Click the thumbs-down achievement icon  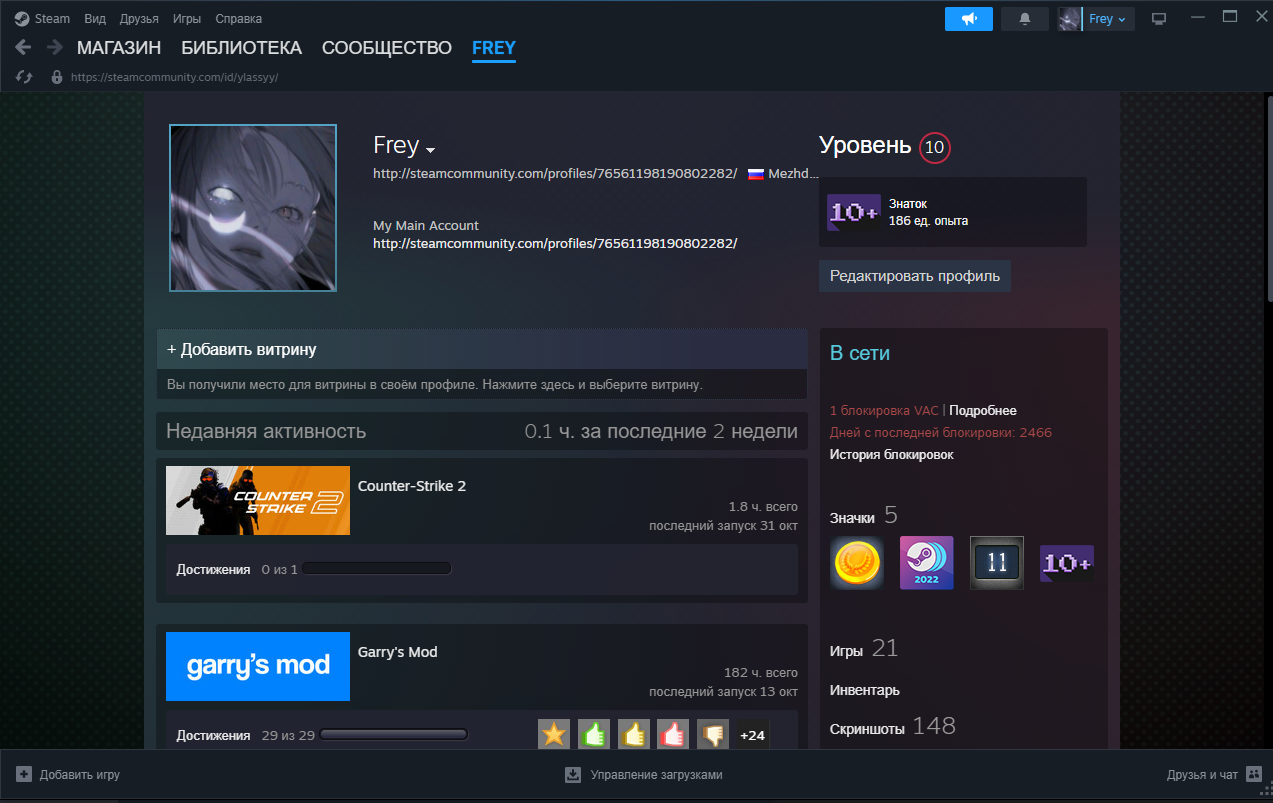[713, 735]
